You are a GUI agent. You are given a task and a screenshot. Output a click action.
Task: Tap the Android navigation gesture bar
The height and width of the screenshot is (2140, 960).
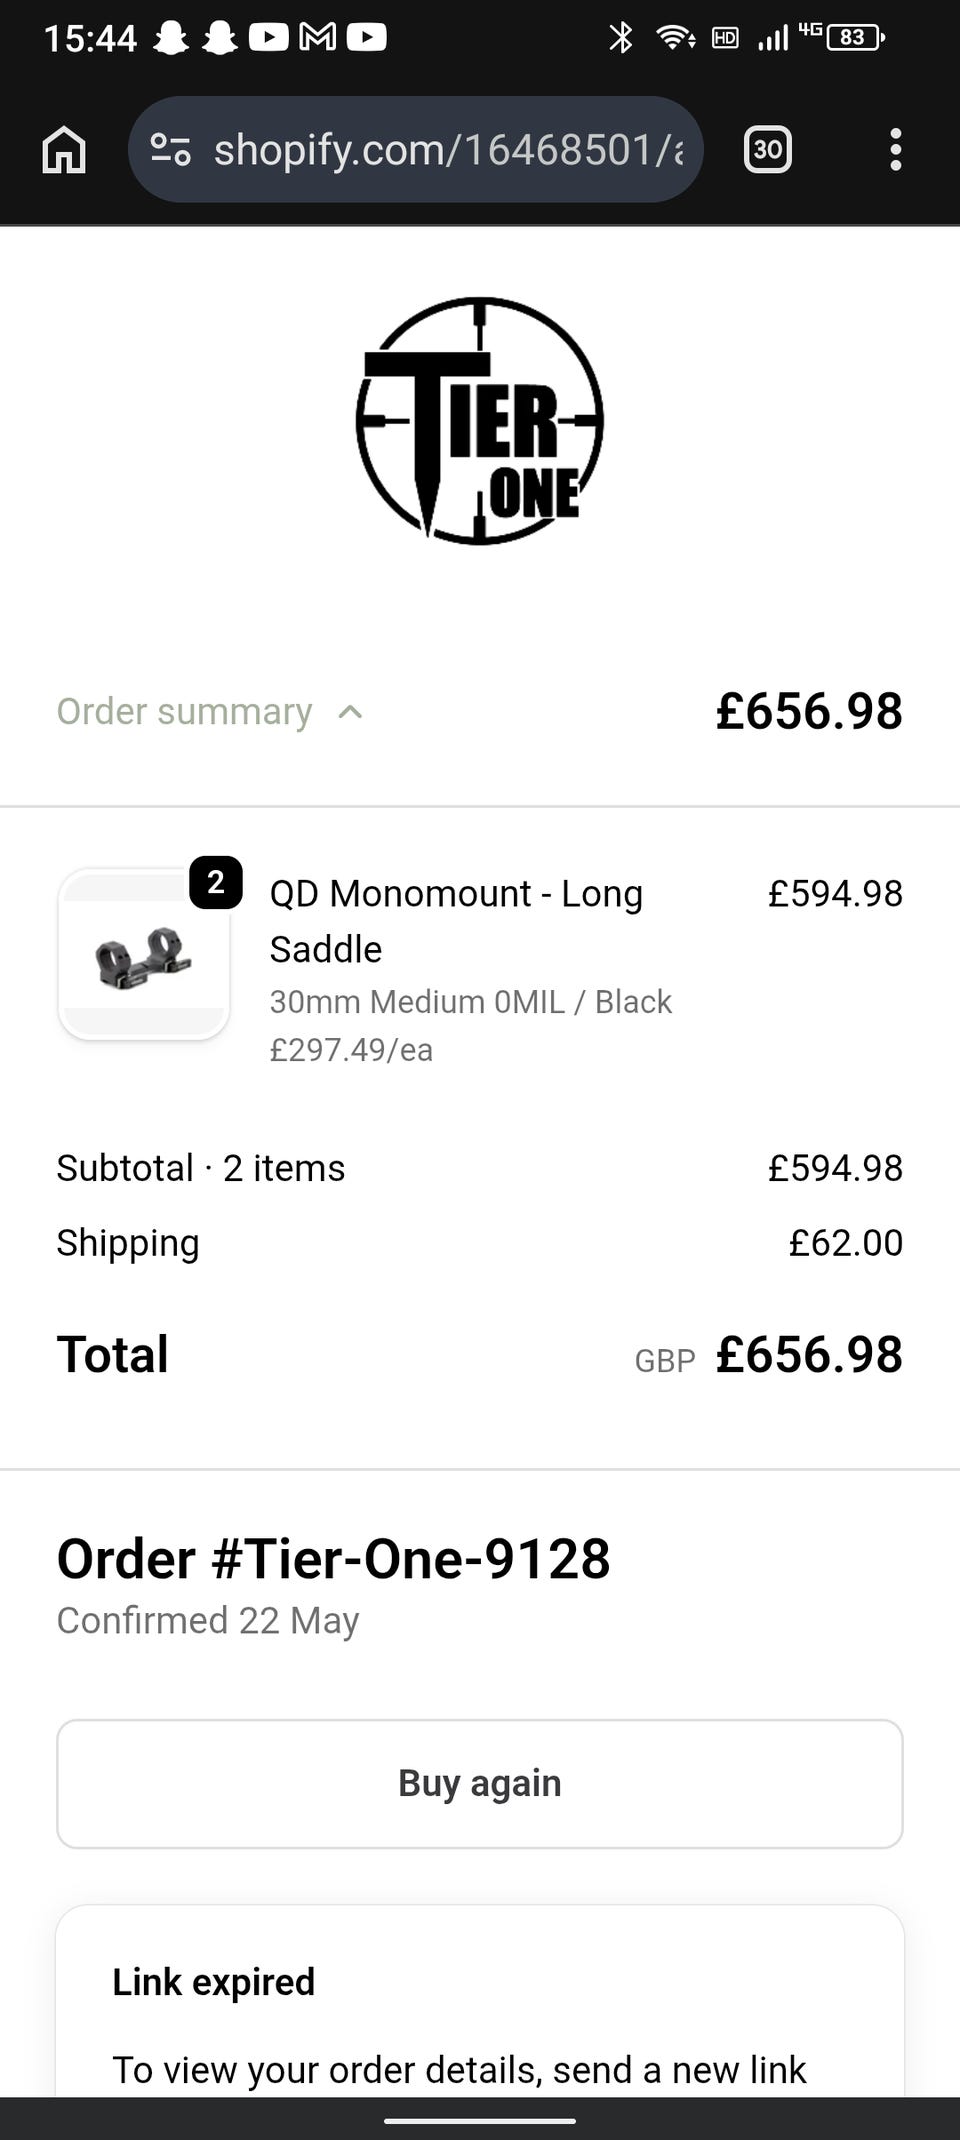coord(480,2120)
